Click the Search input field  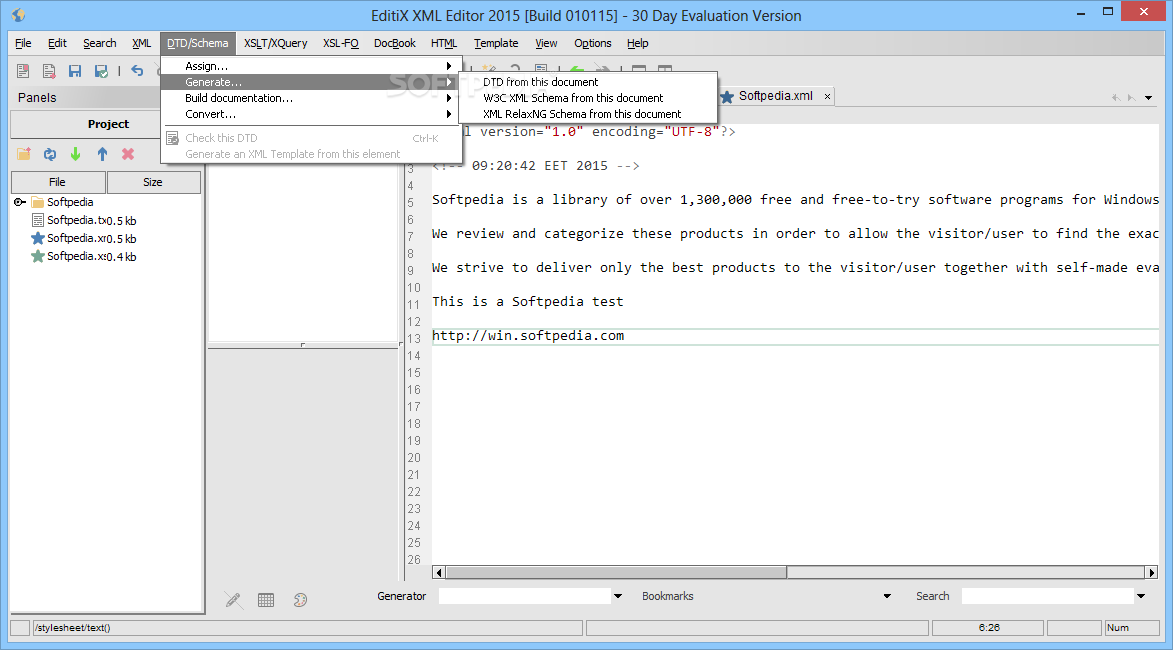pyautogui.click(x=1047, y=596)
